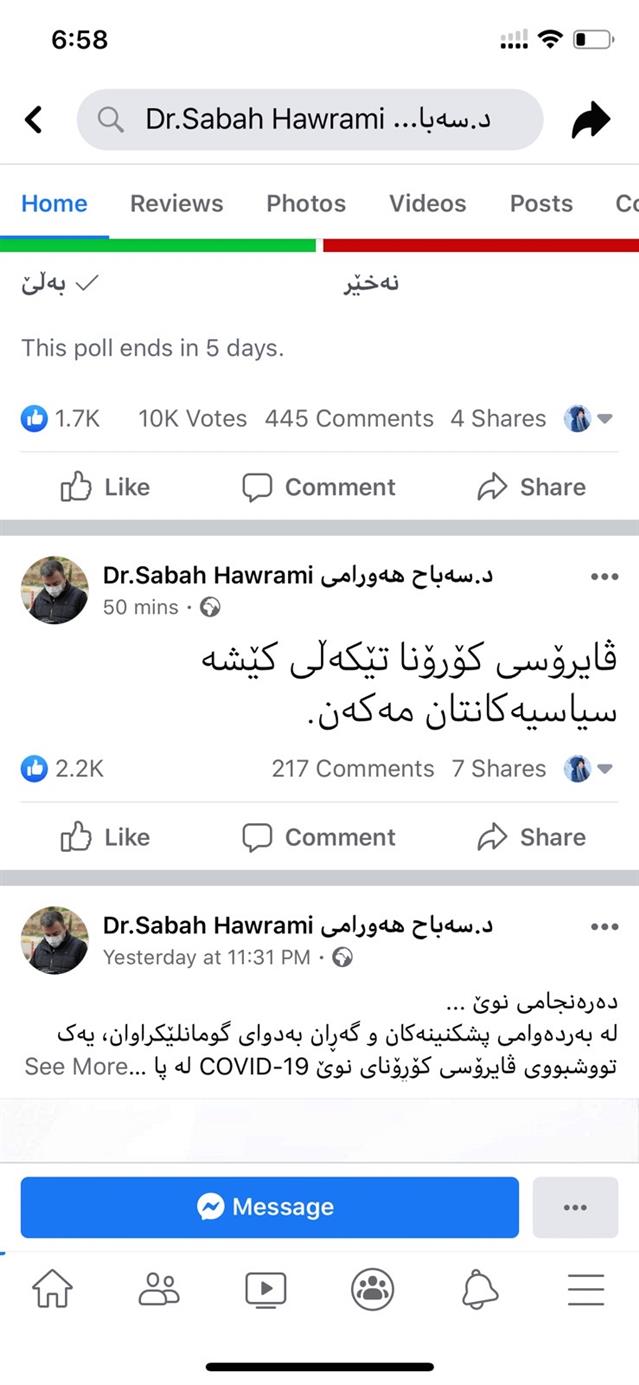Select the poll option نەخێر
The image size is (639, 1385).
click(x=371, y=284)
